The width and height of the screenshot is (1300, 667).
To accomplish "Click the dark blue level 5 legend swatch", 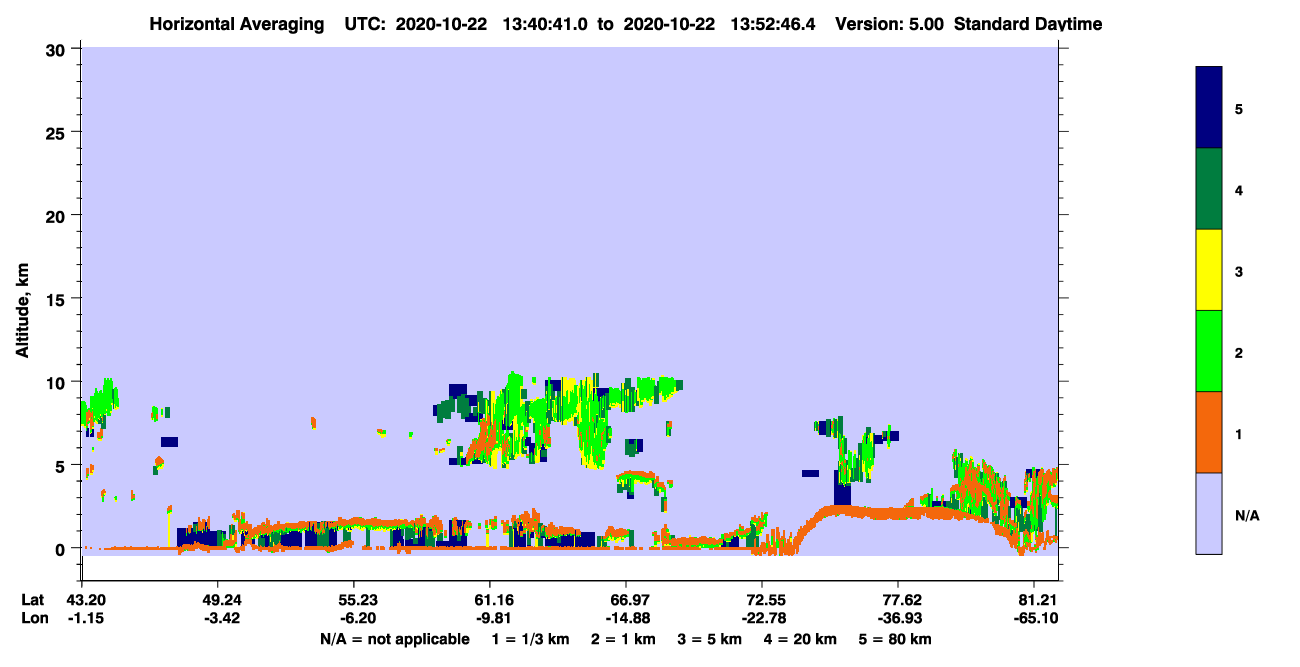I will coord(1209,108).
